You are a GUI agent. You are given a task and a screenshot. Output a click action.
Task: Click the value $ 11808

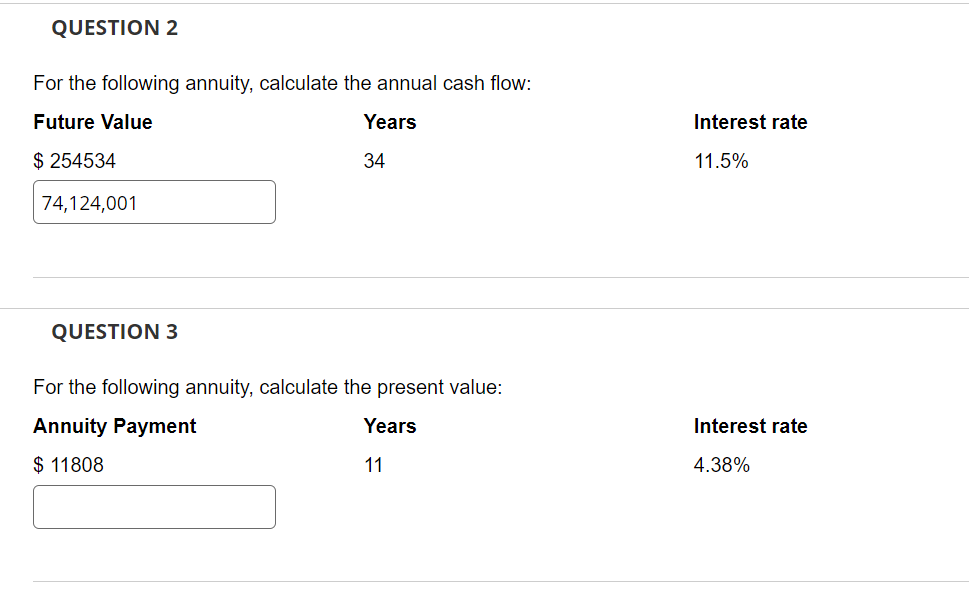(67, 465)
